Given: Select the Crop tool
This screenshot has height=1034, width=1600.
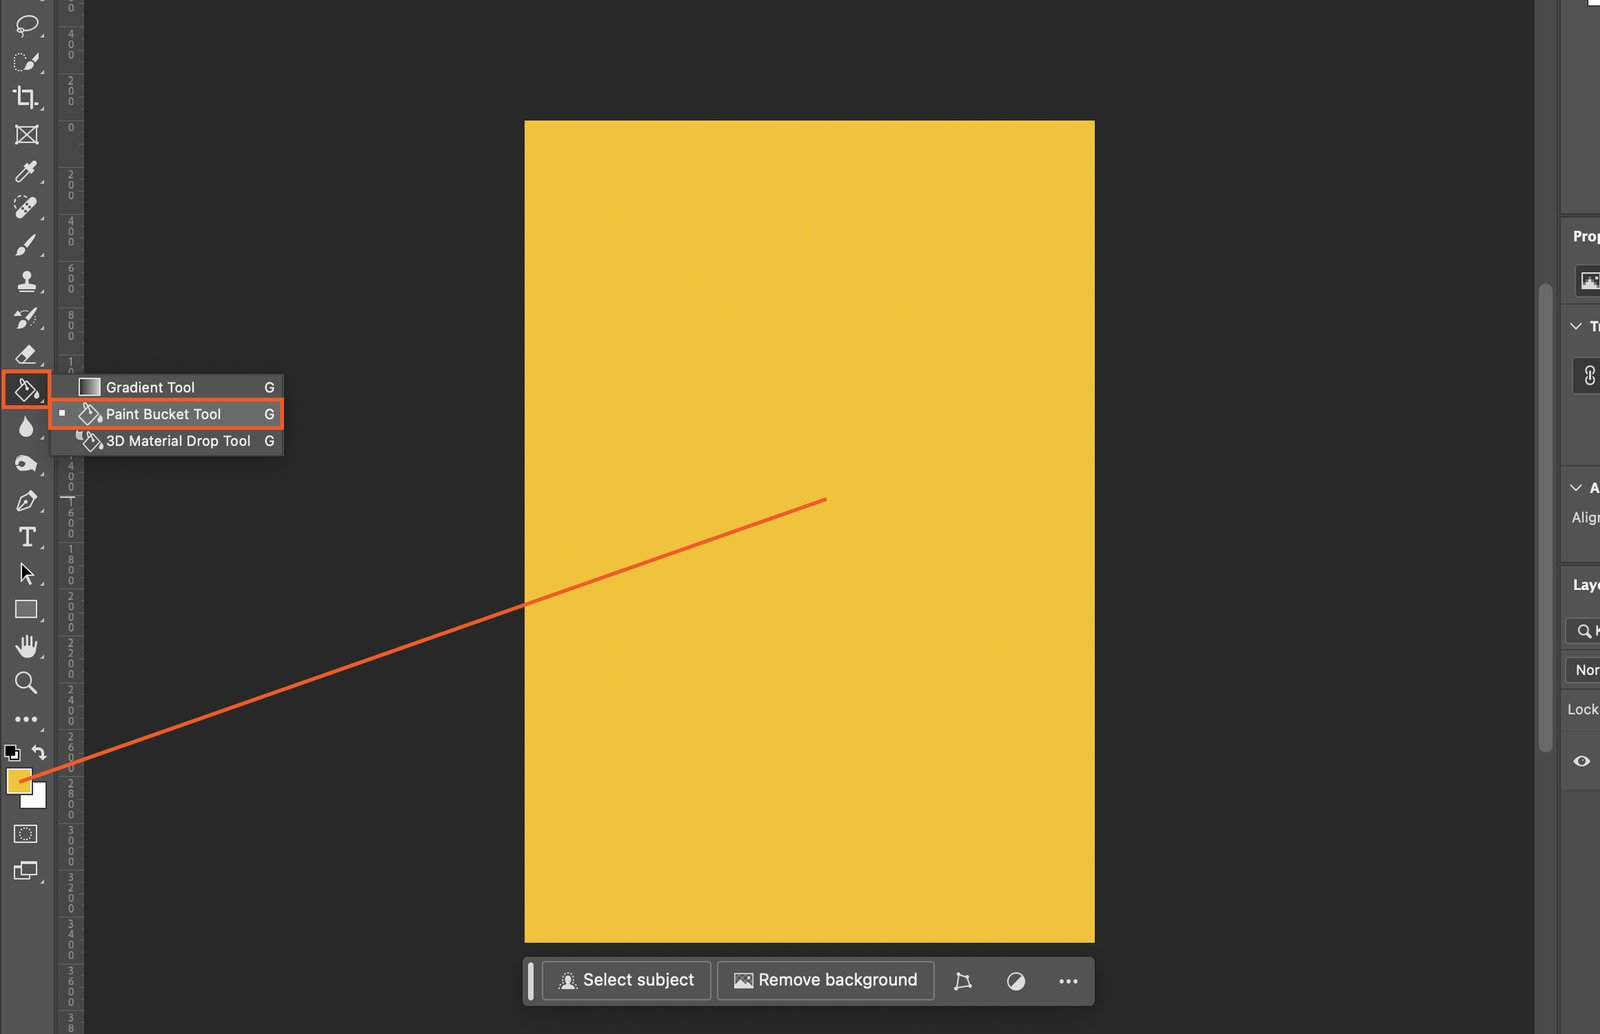Looking at the screenshot, I should (26, 97).
